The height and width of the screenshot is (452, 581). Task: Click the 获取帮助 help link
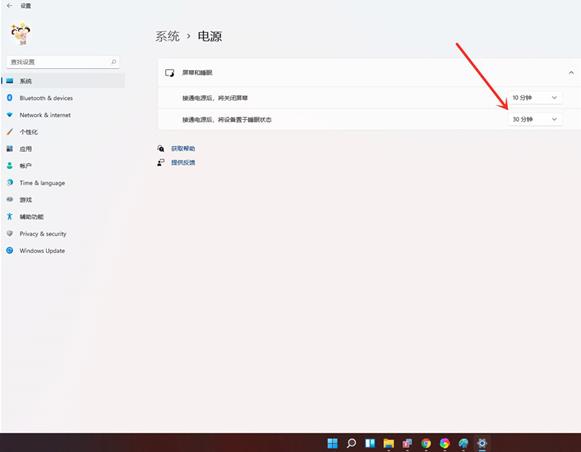(x=183, y=149)
